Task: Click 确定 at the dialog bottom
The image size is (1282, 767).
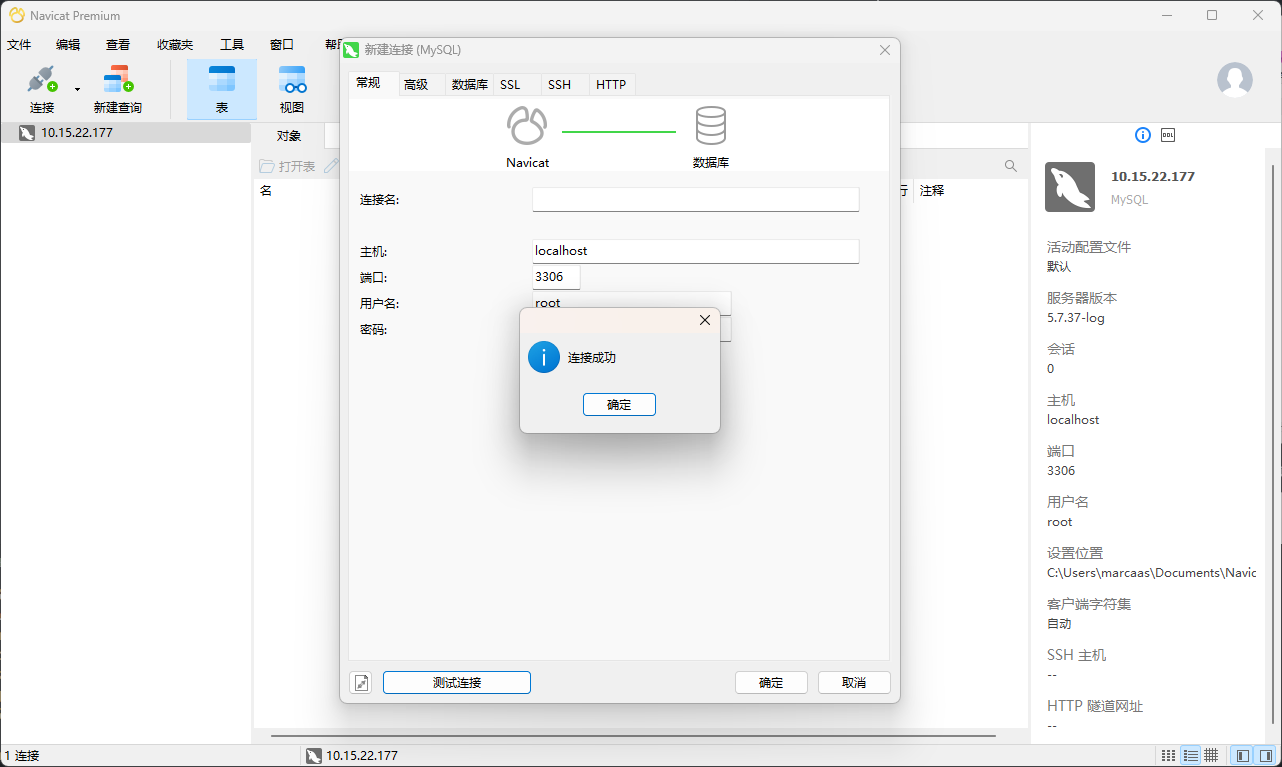Action: point(771,682)
